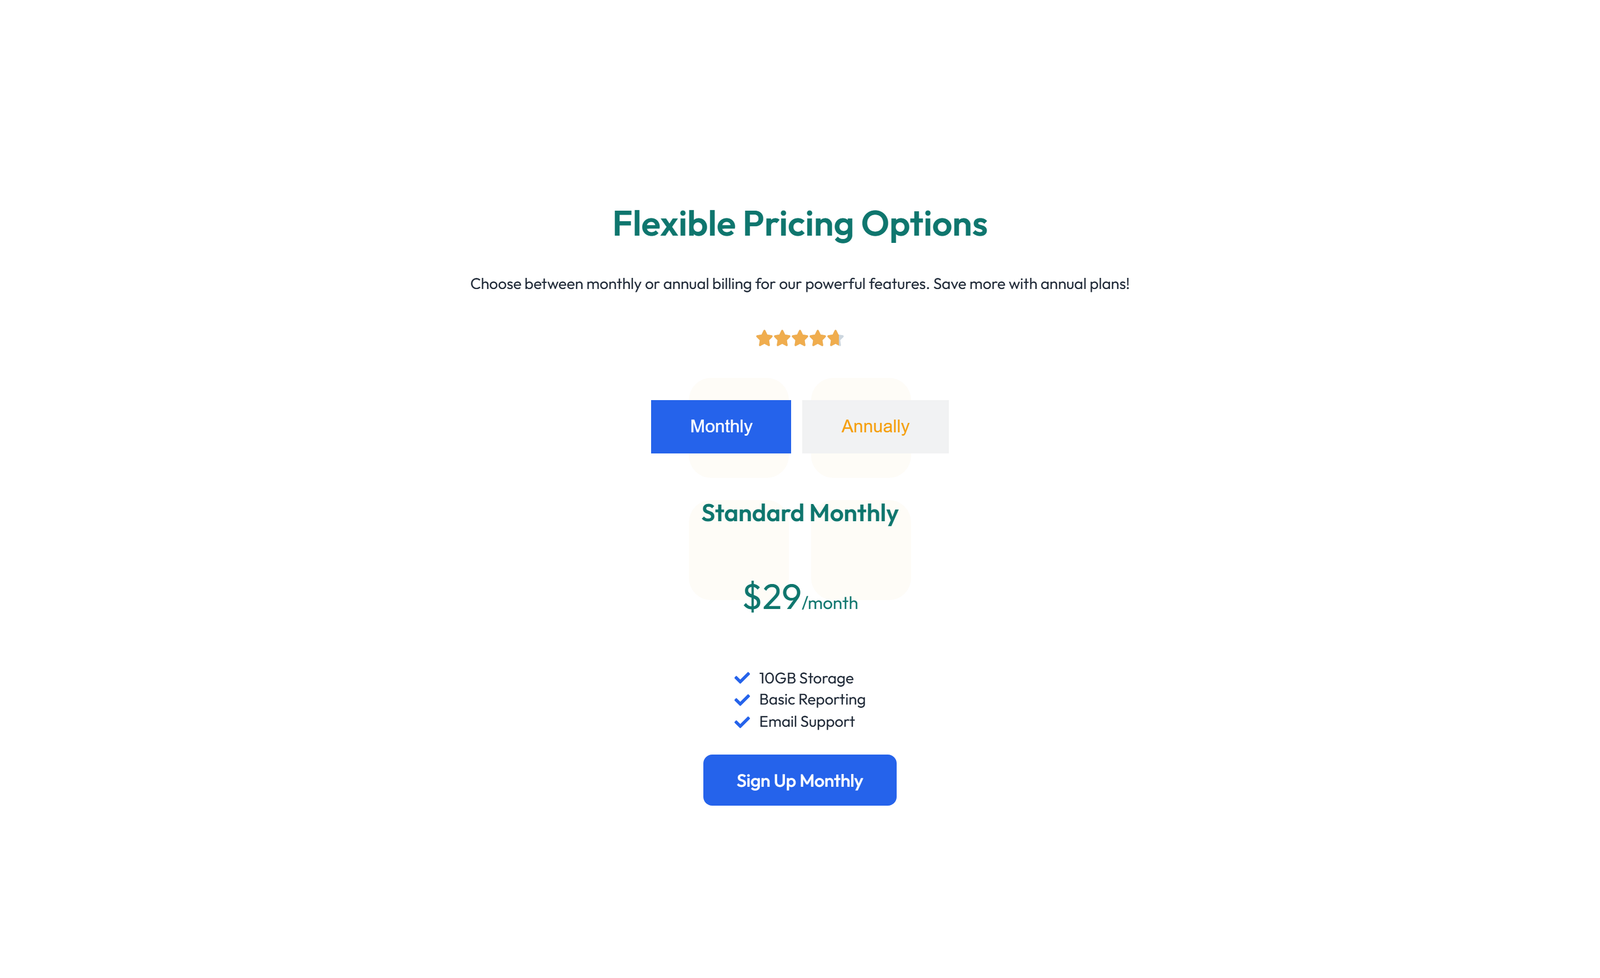Click the second rating star
Viewport: 1600px width, 978px height.
click(782, 338)
